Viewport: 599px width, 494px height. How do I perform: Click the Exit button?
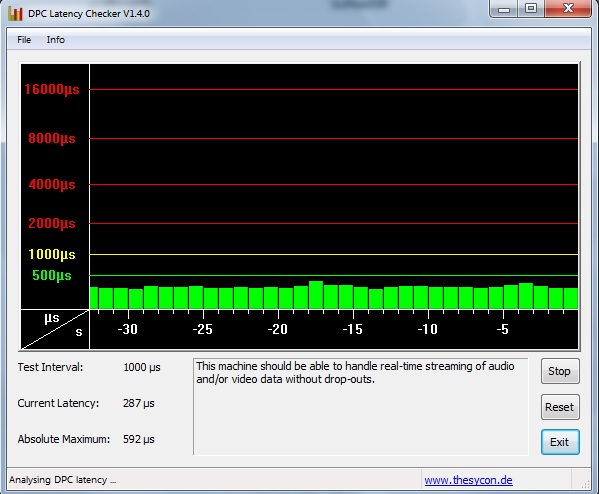[x=560, y=442]
